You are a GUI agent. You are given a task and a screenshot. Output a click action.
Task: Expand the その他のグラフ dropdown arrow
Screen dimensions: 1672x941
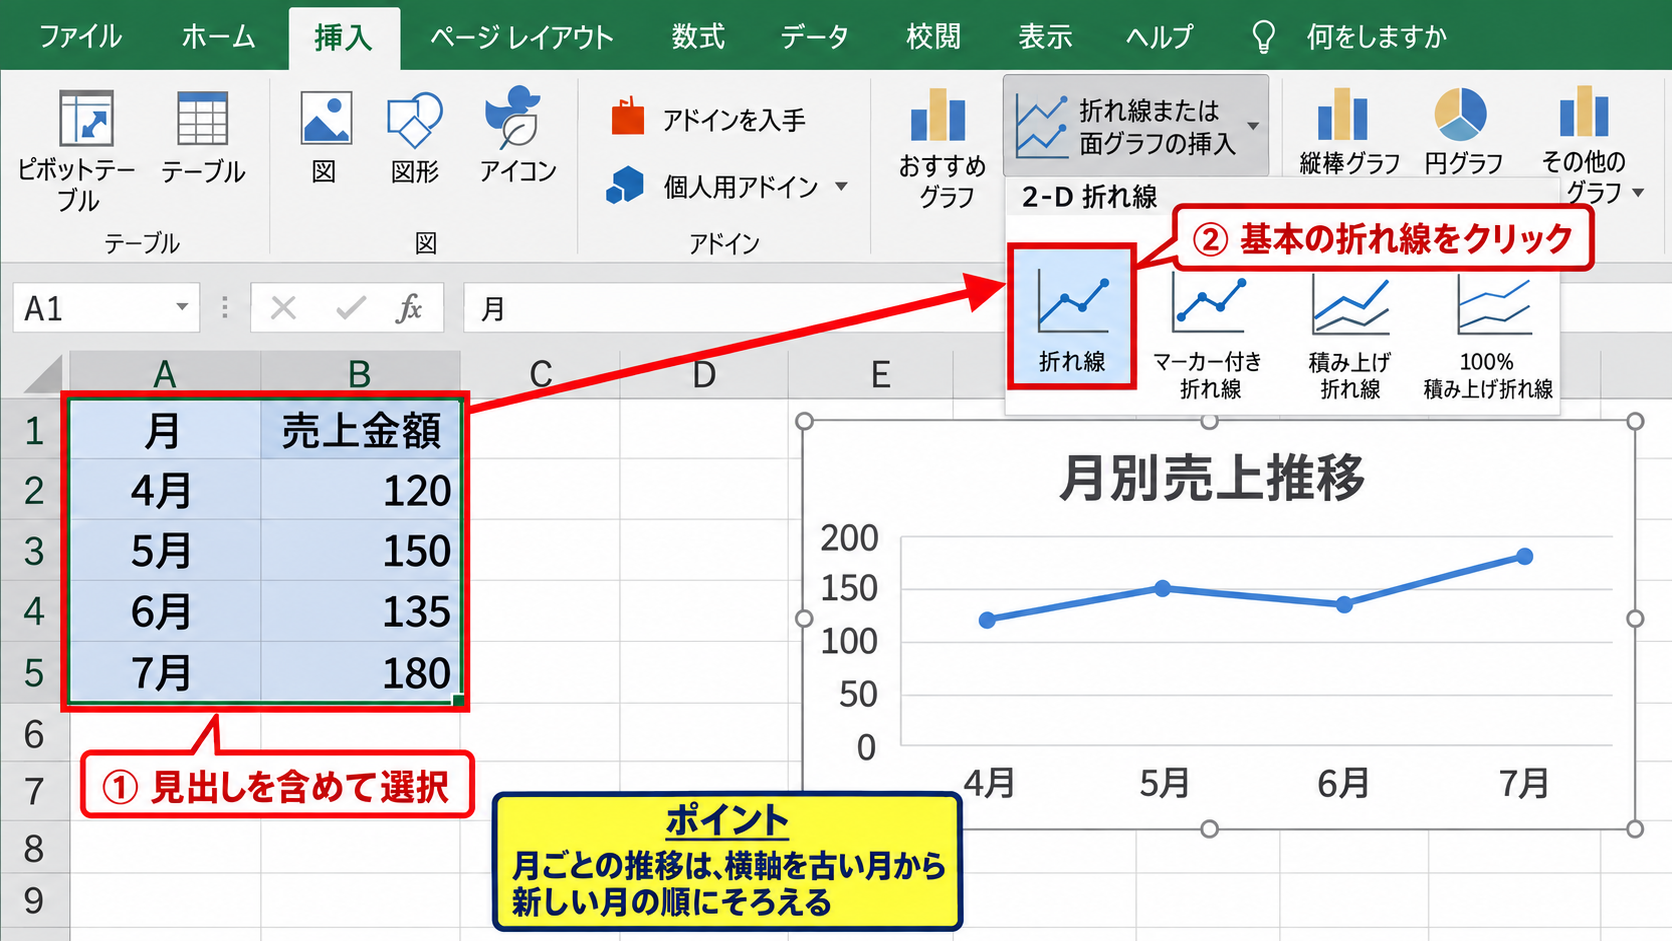[x=1638, y=192]
